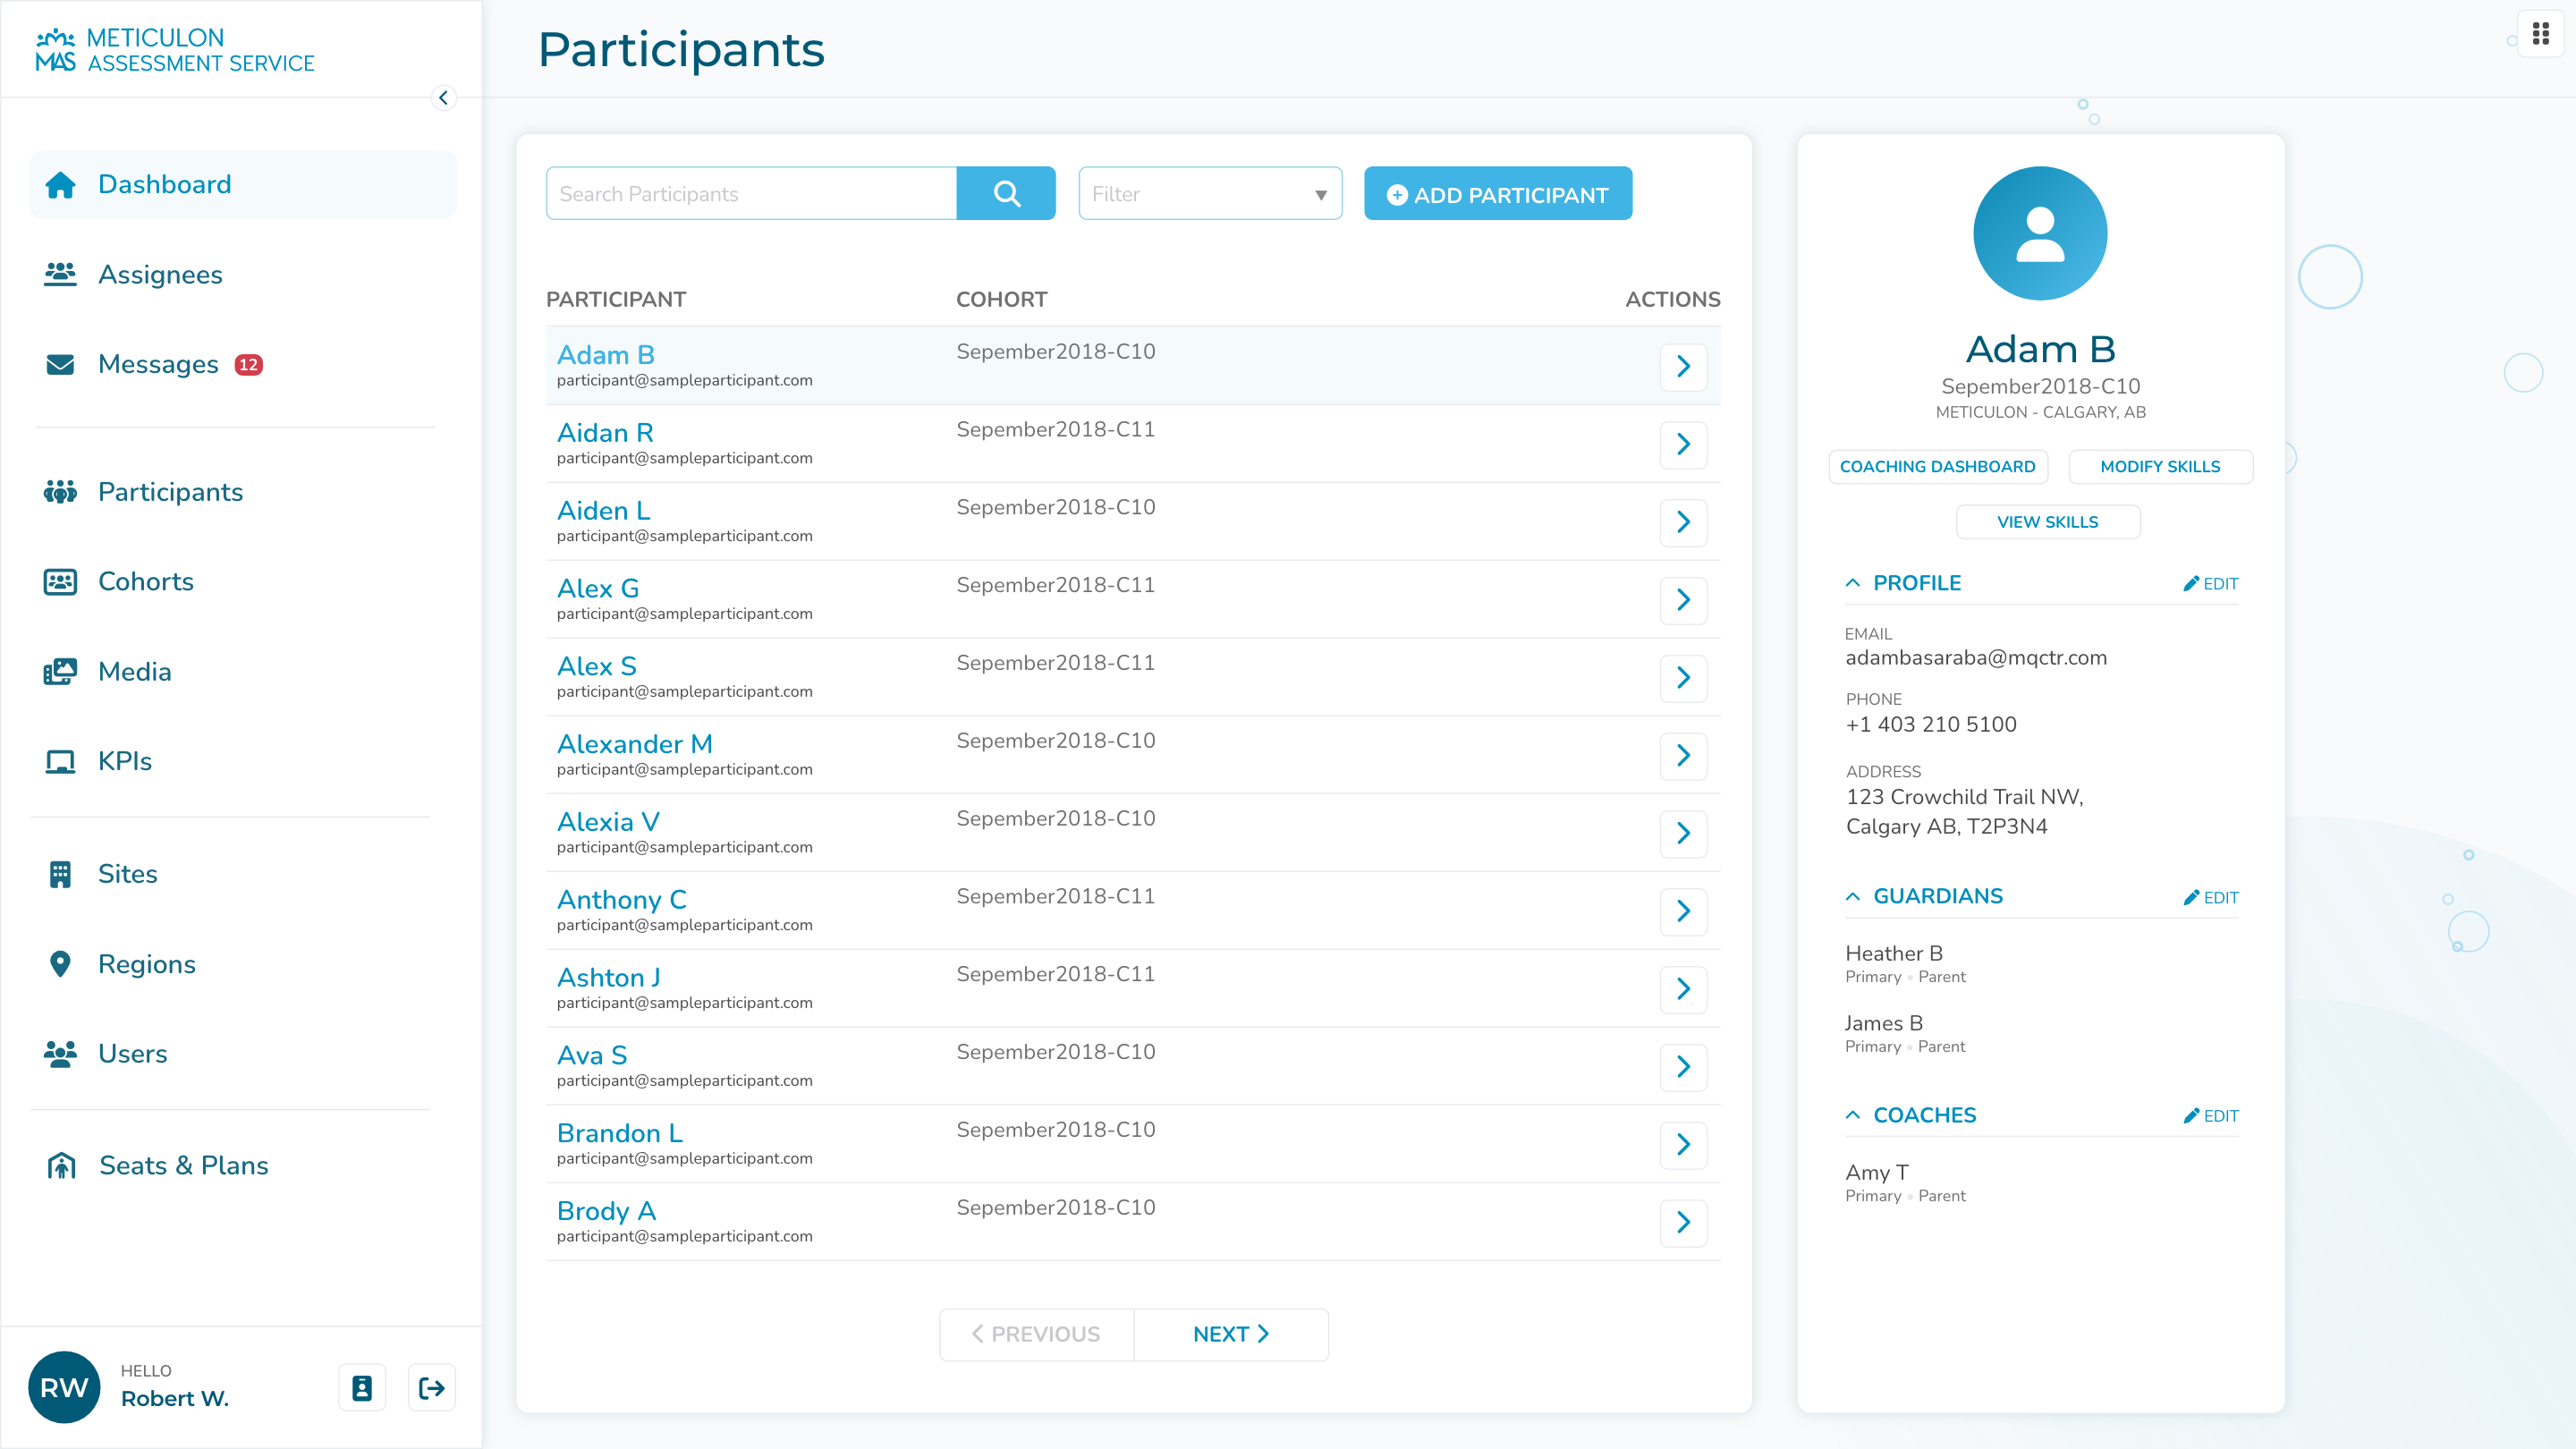The image size is (2576, 1449).
Task: Click the Cohort column header
Action: [x=1001, y=300]
